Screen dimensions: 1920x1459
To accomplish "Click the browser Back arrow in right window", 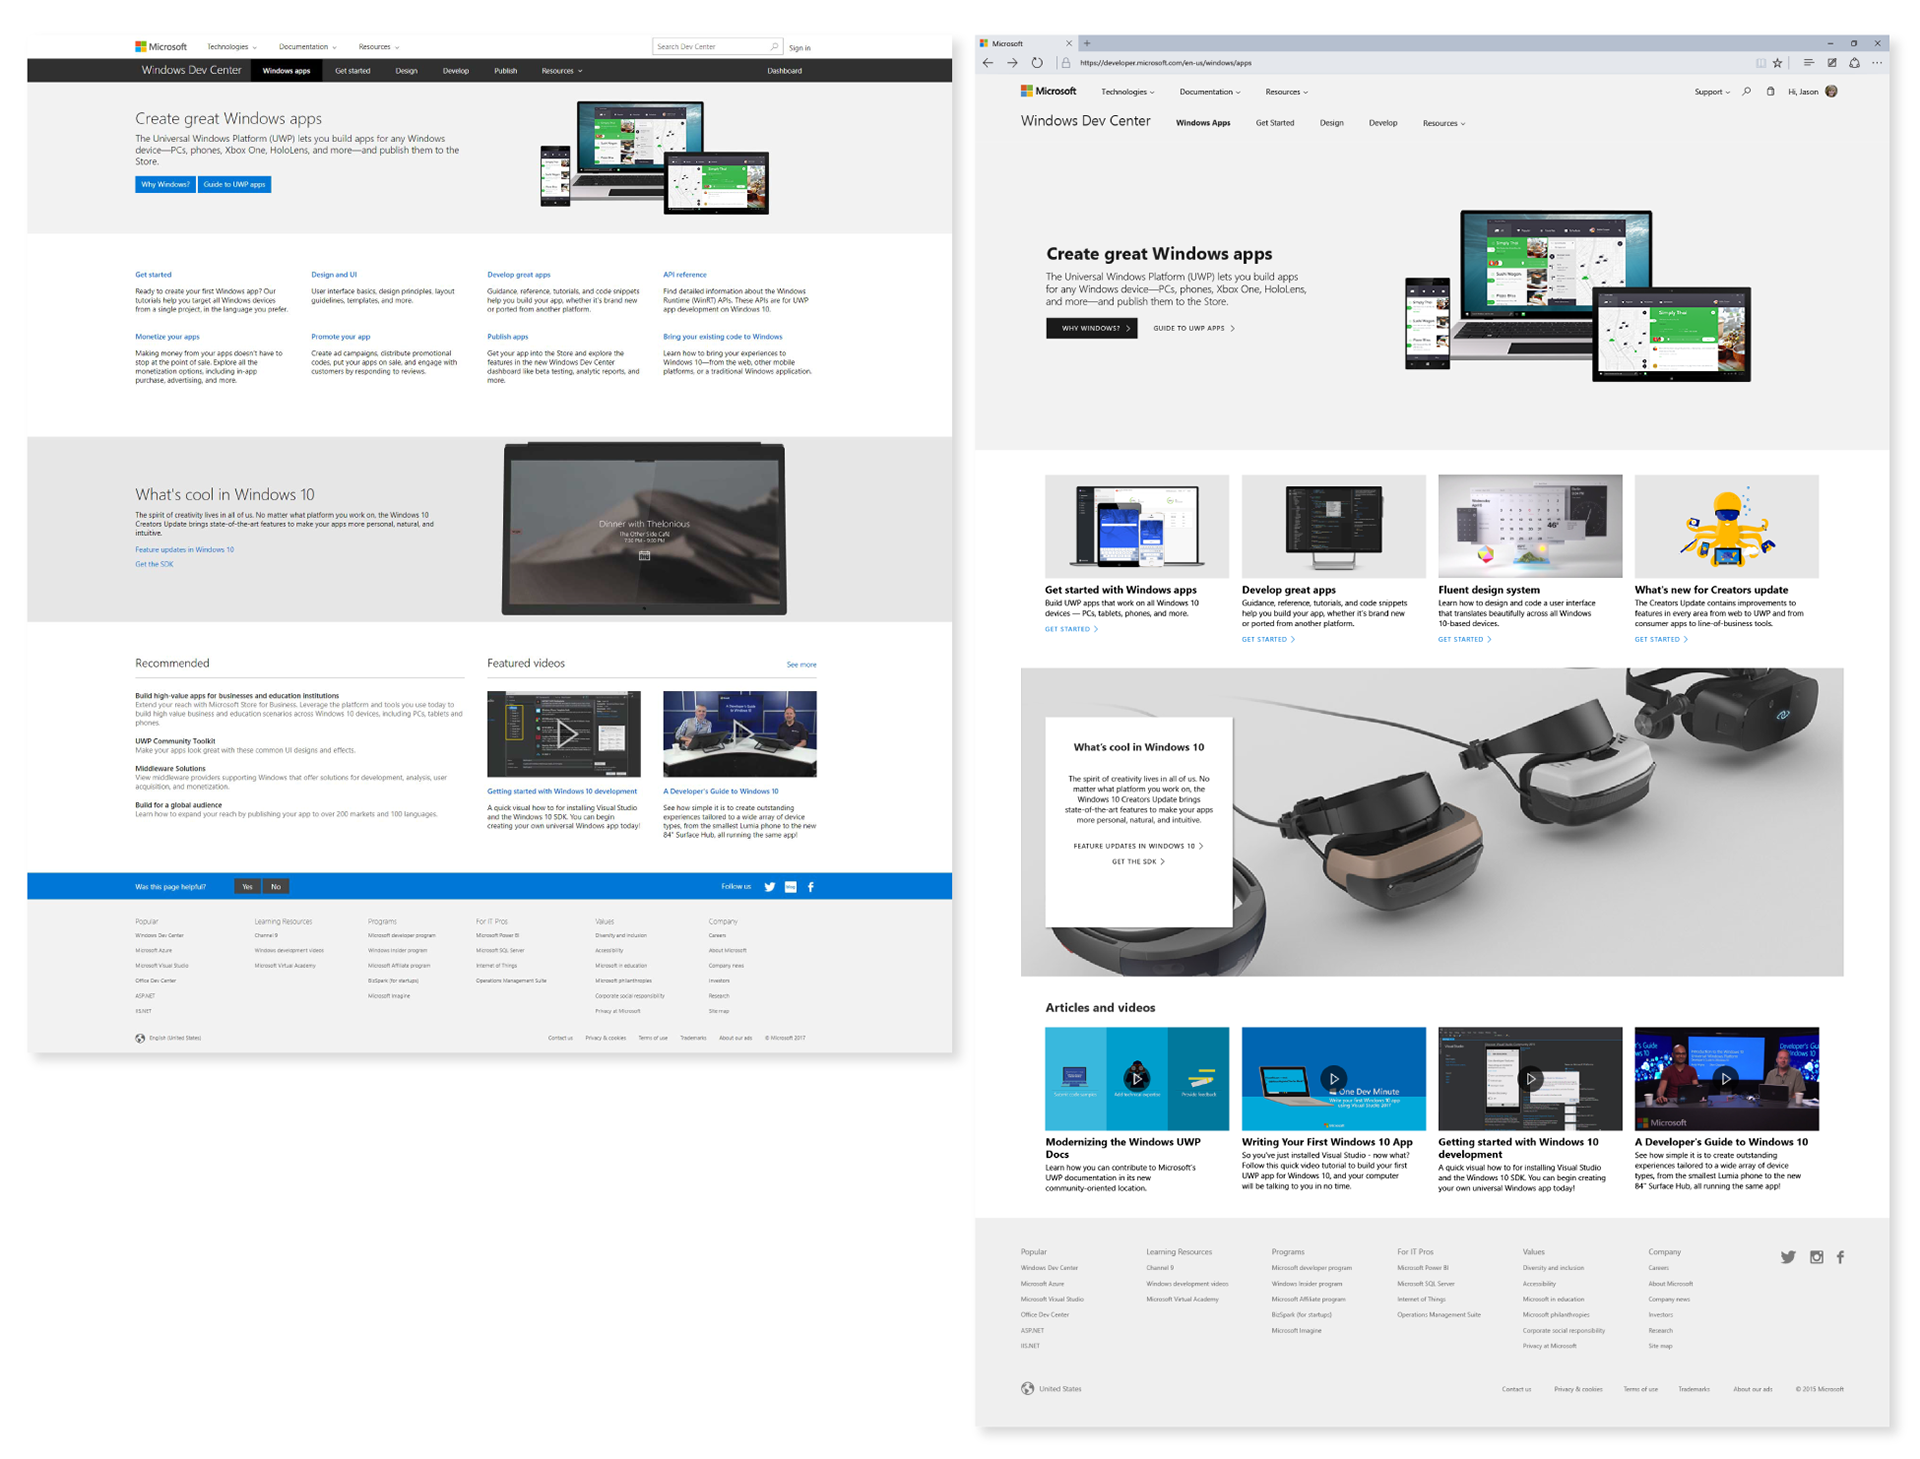I will pyautogui.click(x=988, y=63).
